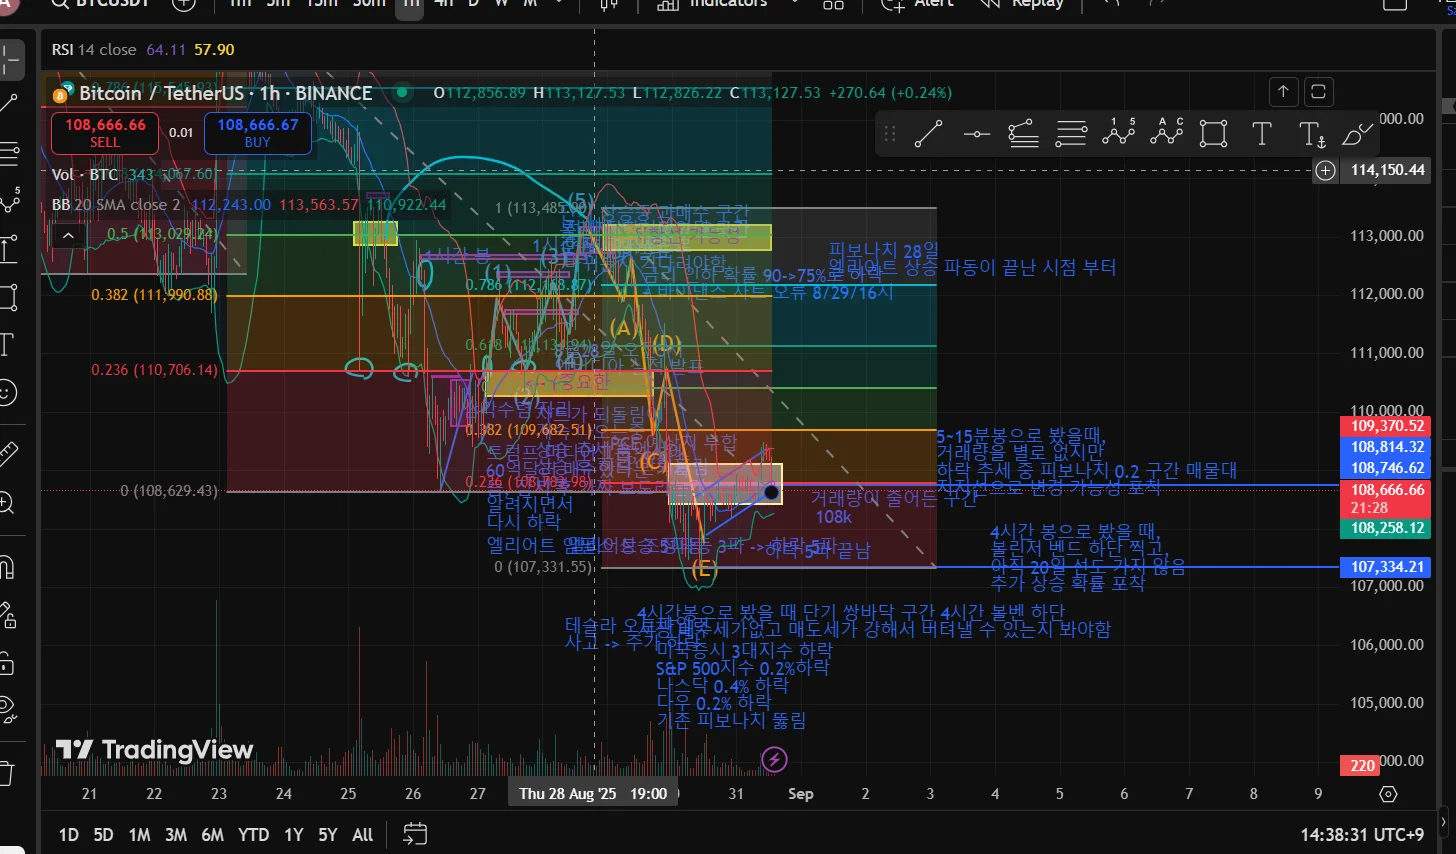This screenshot has height=854, width=1456.
Task: Set date range to All
Action: pyautogui.click(x=363, y=834)
